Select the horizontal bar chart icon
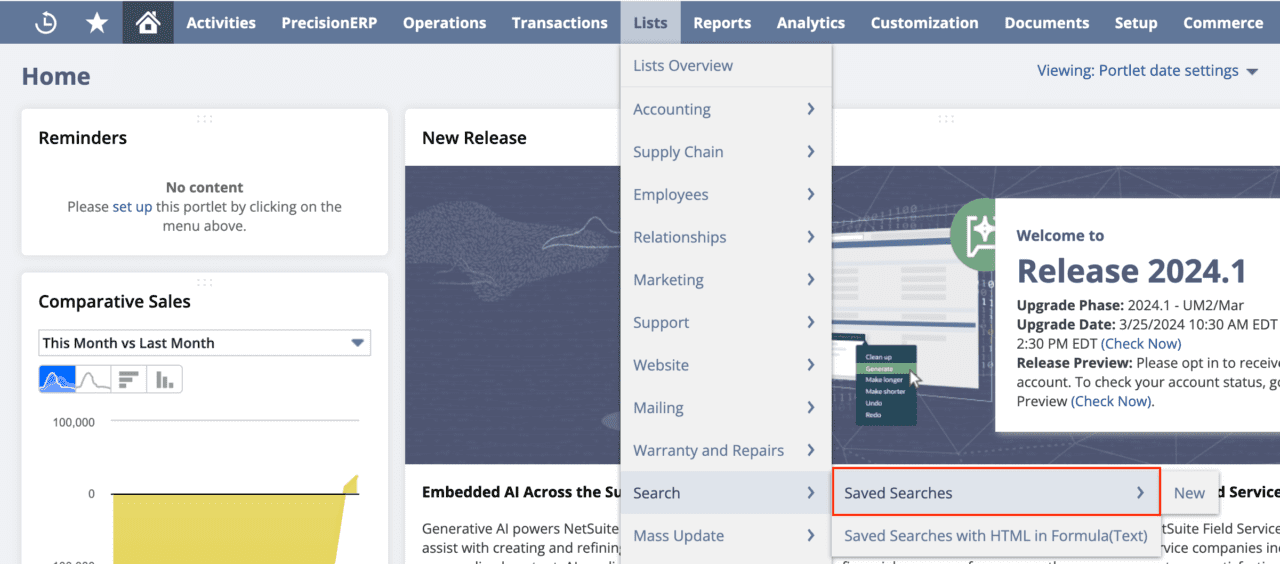The image size is (1280, 564). 128,379
